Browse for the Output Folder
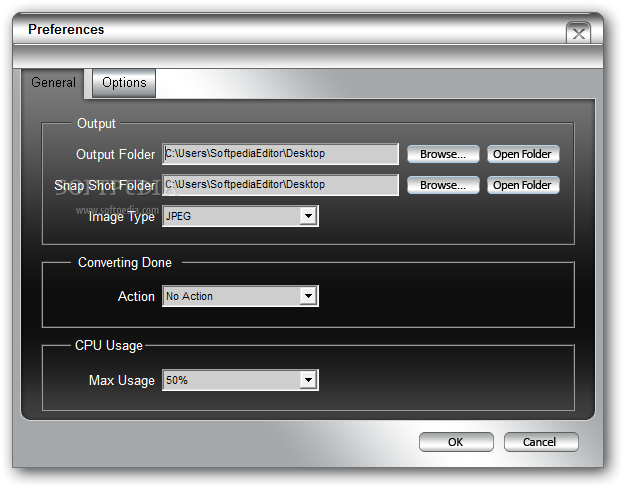 (x=443, y=154)
